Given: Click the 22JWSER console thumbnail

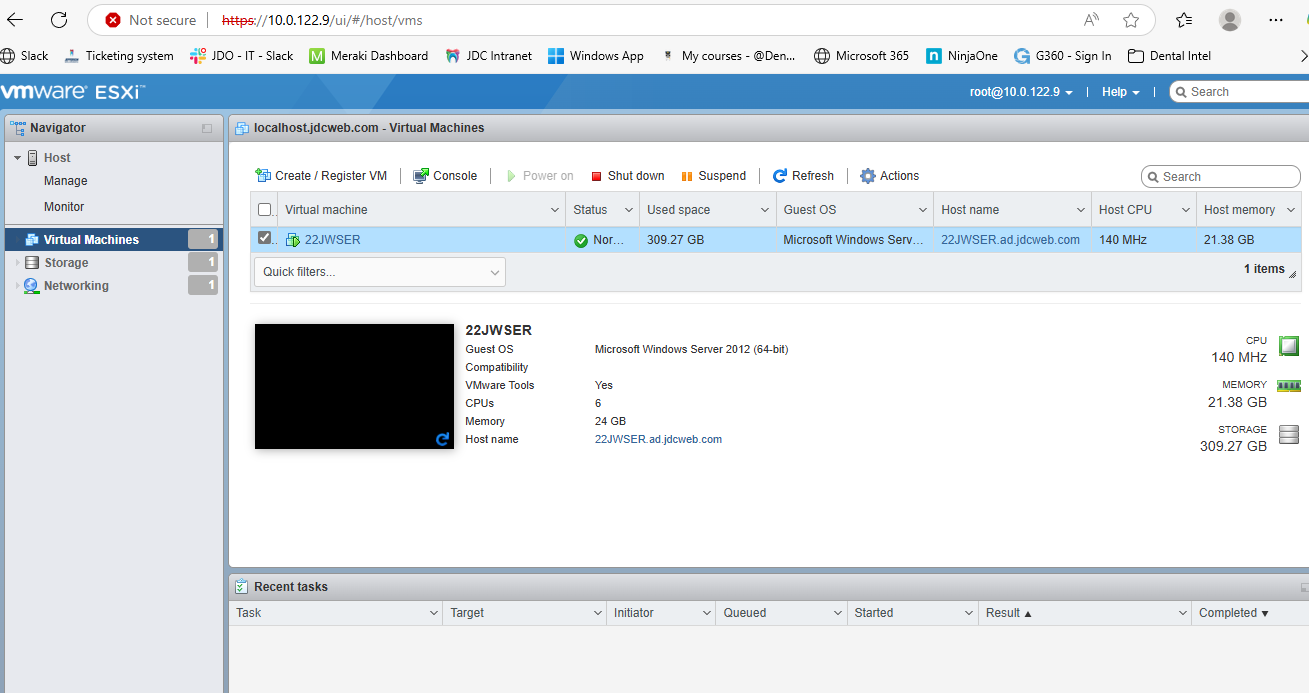Looking at the screenshot, I should tap(354, 386).
